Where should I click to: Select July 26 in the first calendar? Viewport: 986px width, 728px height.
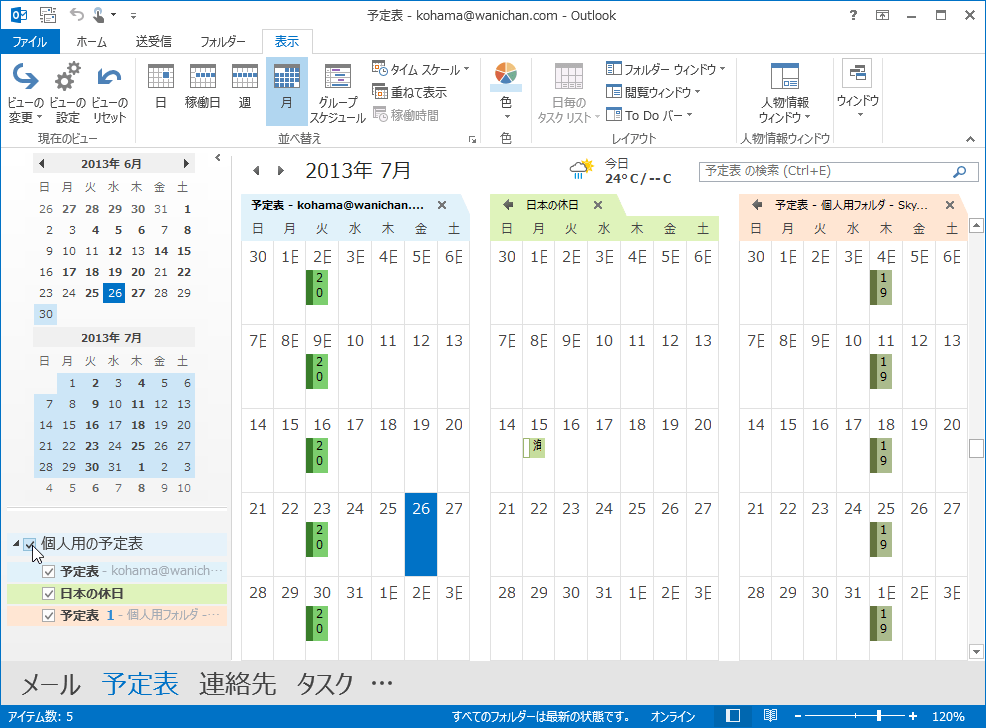(x=421, y=534)
